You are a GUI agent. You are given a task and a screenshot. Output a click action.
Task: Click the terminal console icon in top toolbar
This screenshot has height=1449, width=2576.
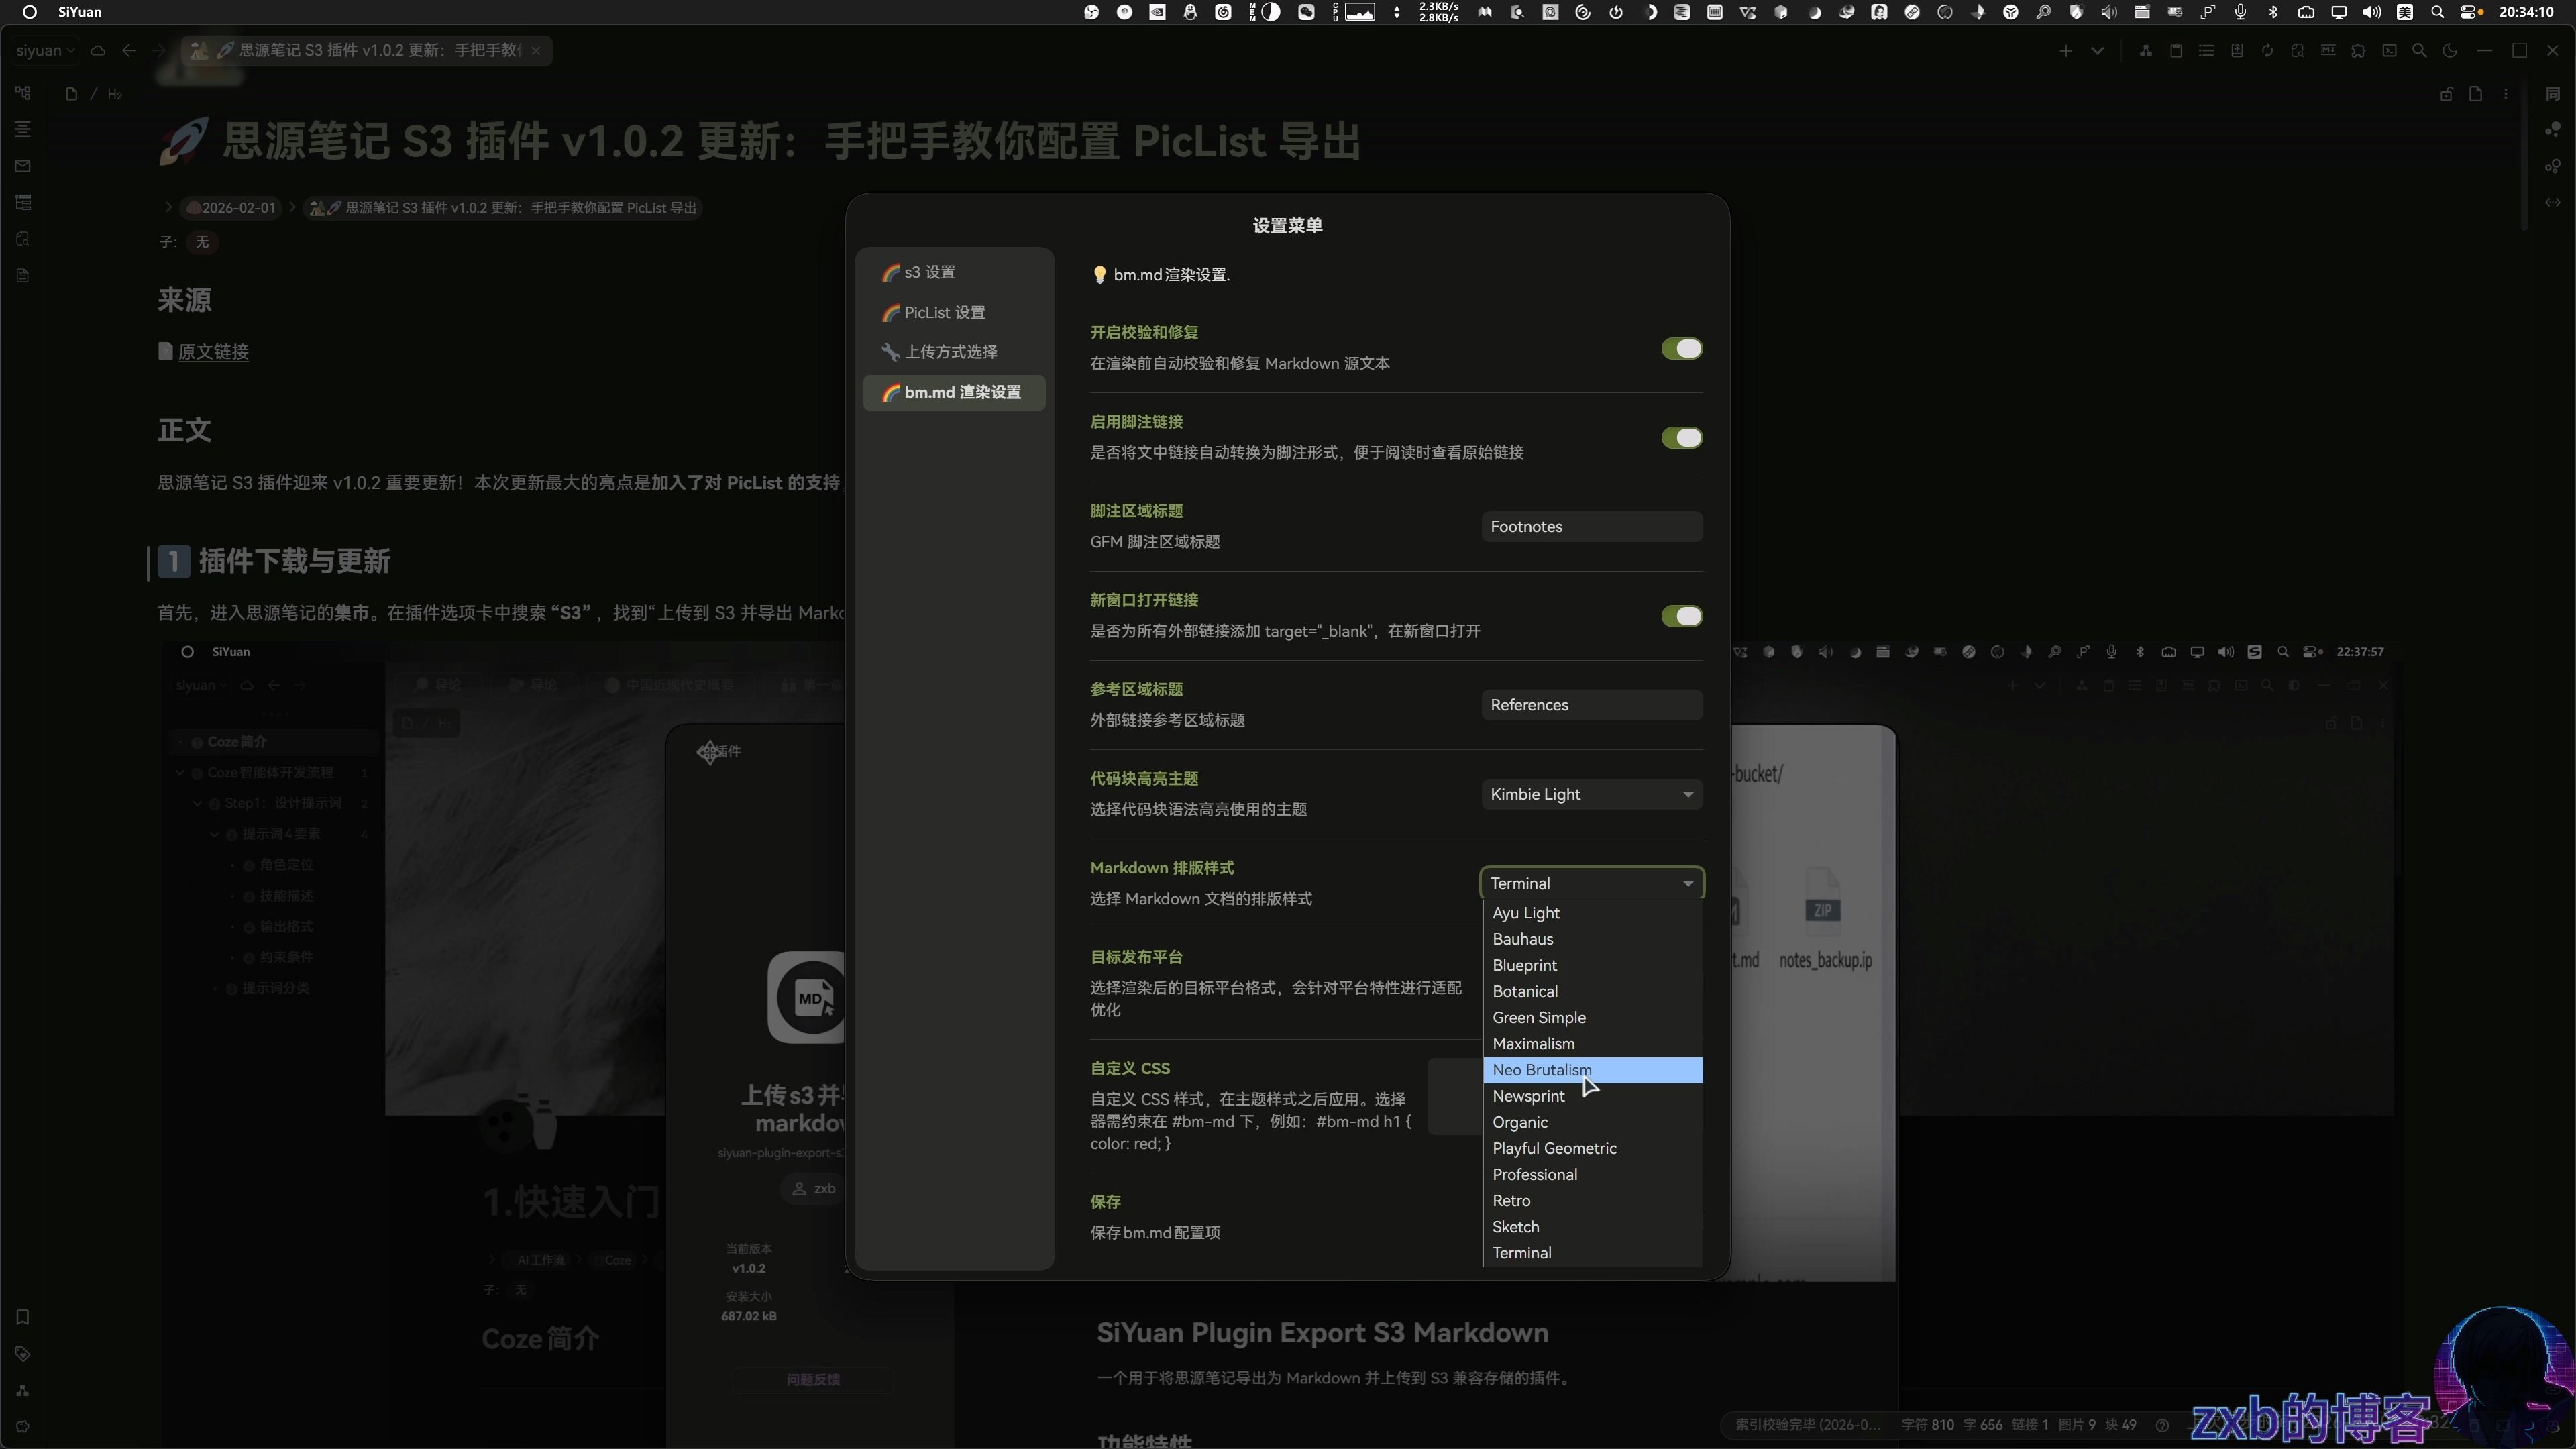coord(2389,51)
